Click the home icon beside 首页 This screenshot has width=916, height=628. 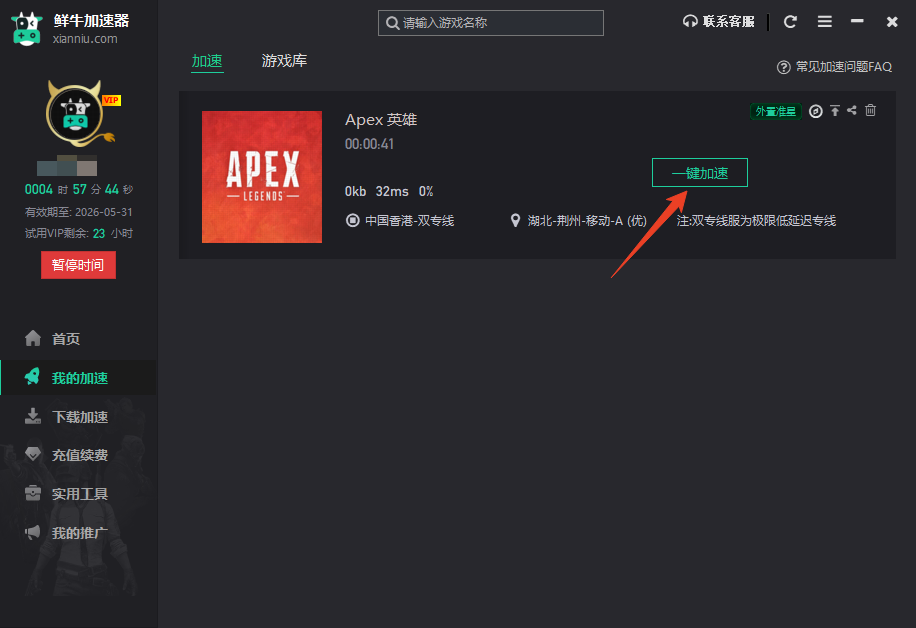33,338
